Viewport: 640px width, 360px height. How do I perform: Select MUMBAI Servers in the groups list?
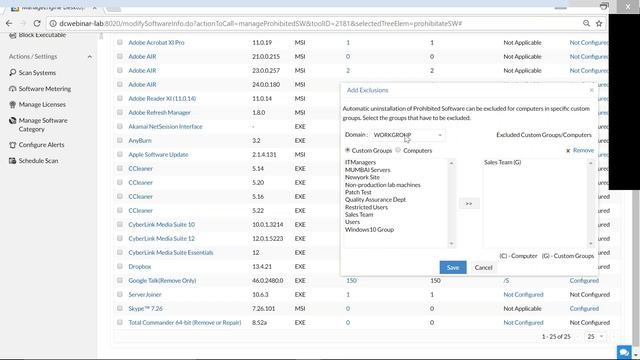(x=367, y=170)
